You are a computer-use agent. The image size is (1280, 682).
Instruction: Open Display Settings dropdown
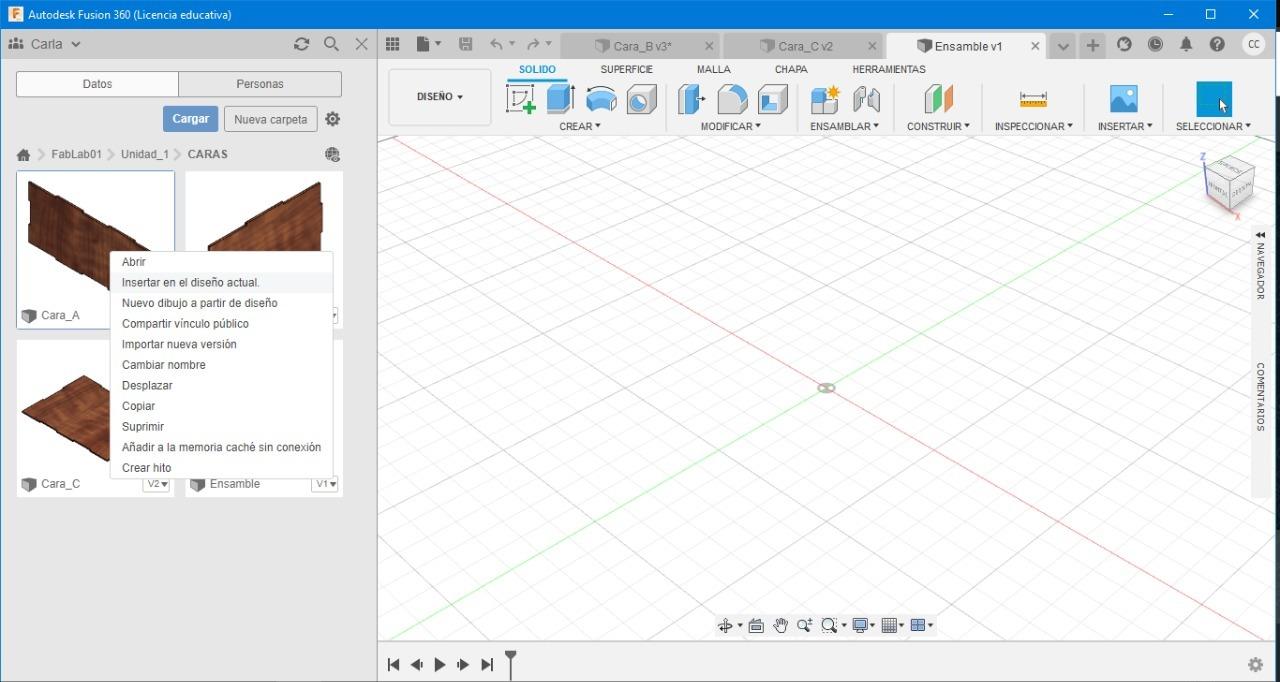[863, 626]
